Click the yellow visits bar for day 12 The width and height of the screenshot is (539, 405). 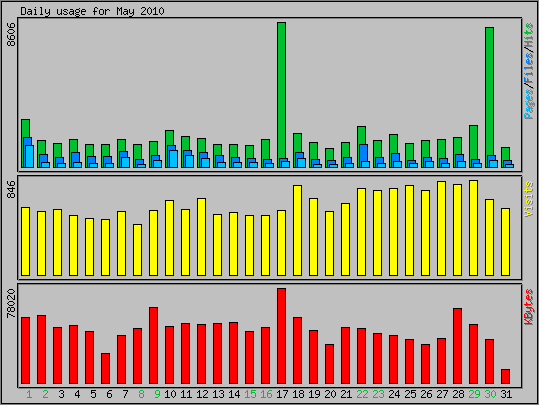tap(201, 237)
